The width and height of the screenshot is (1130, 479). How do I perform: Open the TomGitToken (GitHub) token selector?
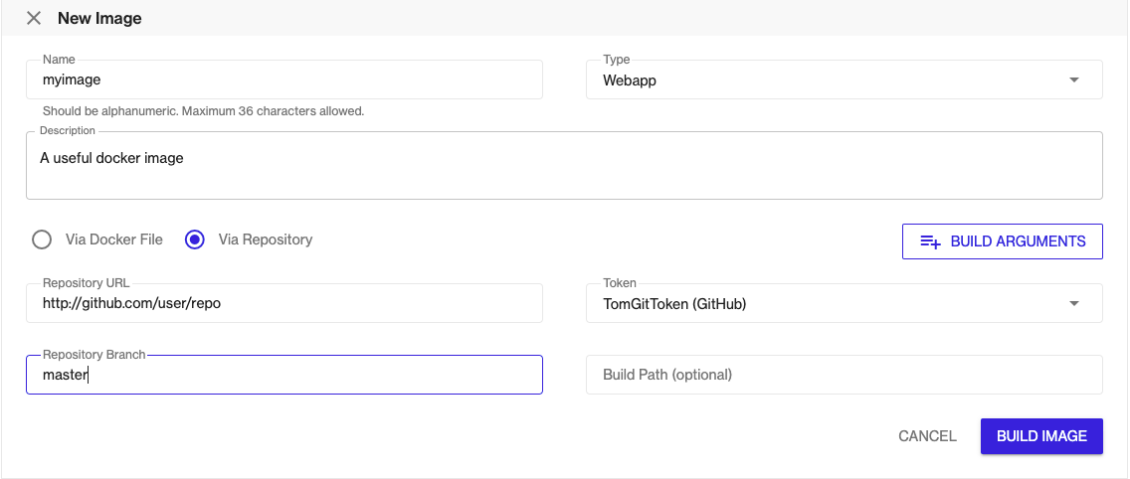point(844,303)
